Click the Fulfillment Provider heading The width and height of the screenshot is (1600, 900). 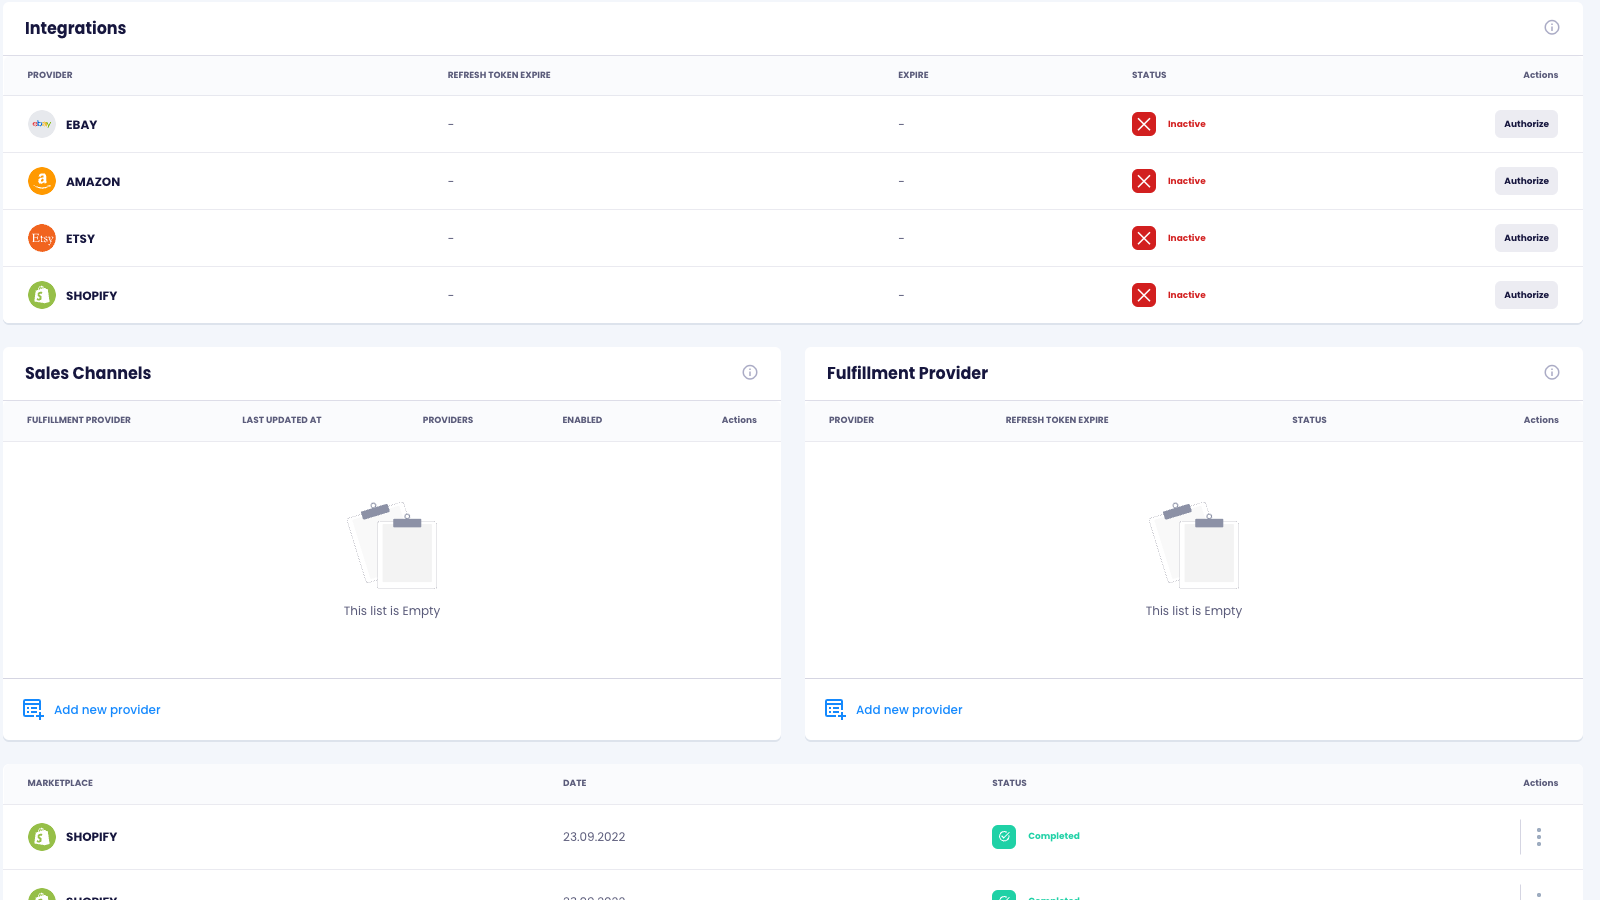click(x=907, y=373)
